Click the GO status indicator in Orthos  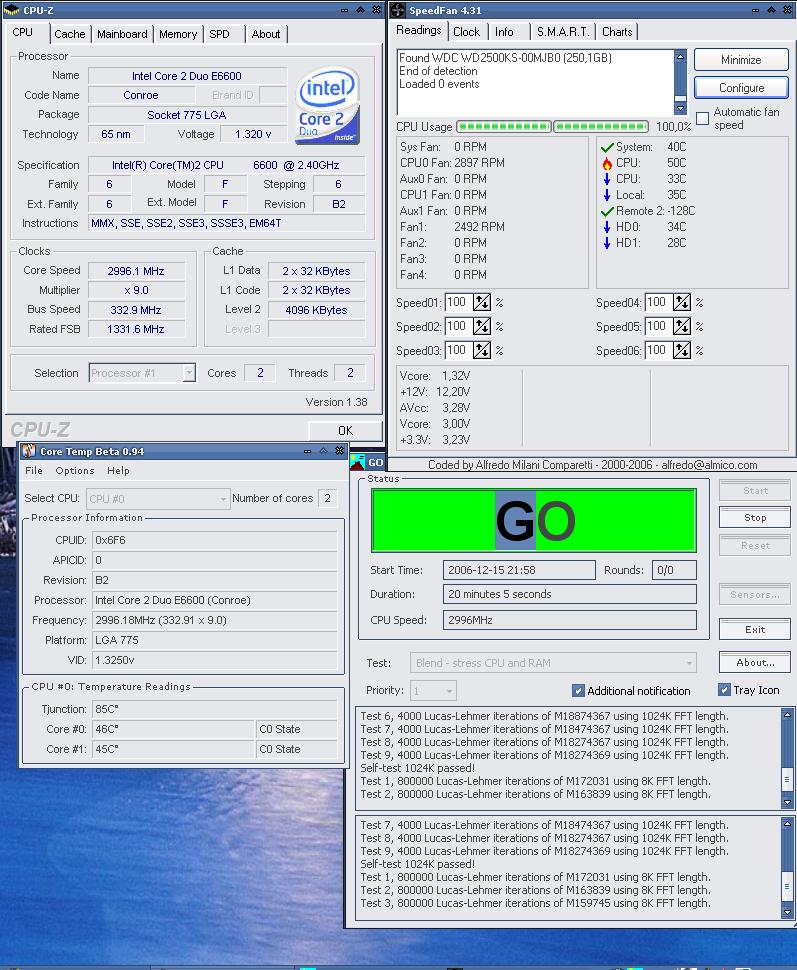[x=534, y=520]
